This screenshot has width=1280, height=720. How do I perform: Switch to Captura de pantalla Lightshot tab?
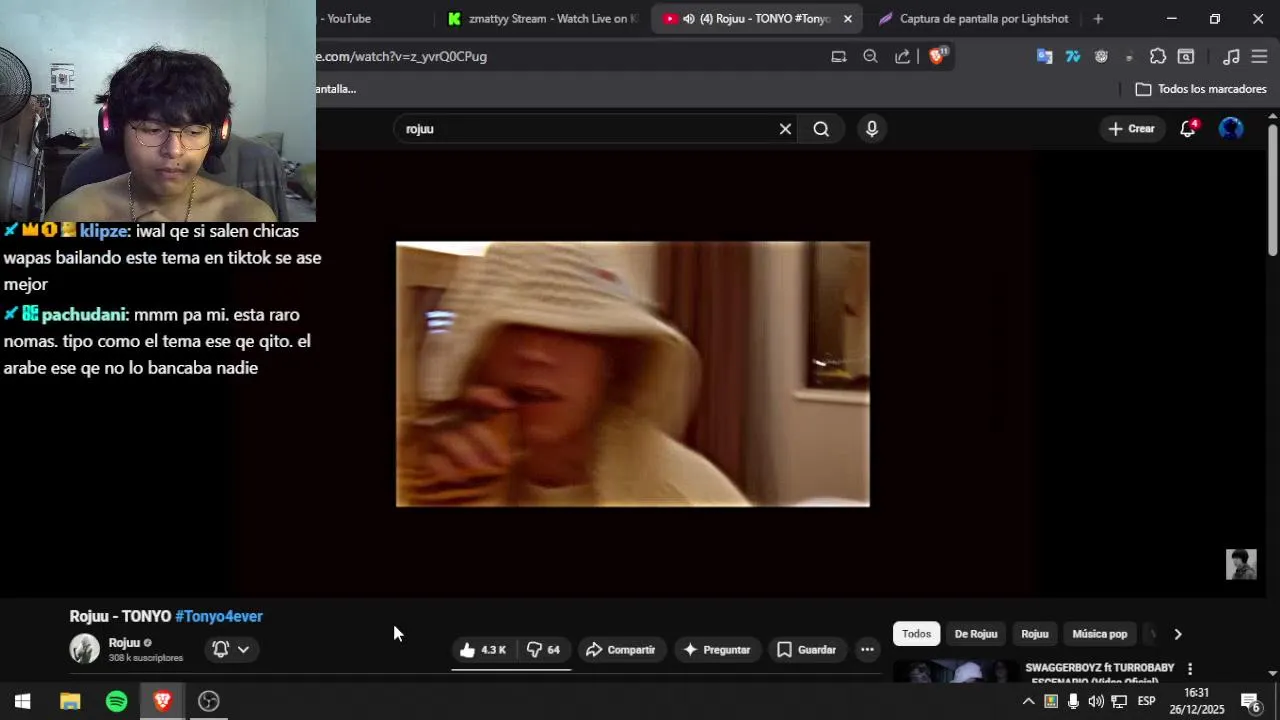(972, 19)
